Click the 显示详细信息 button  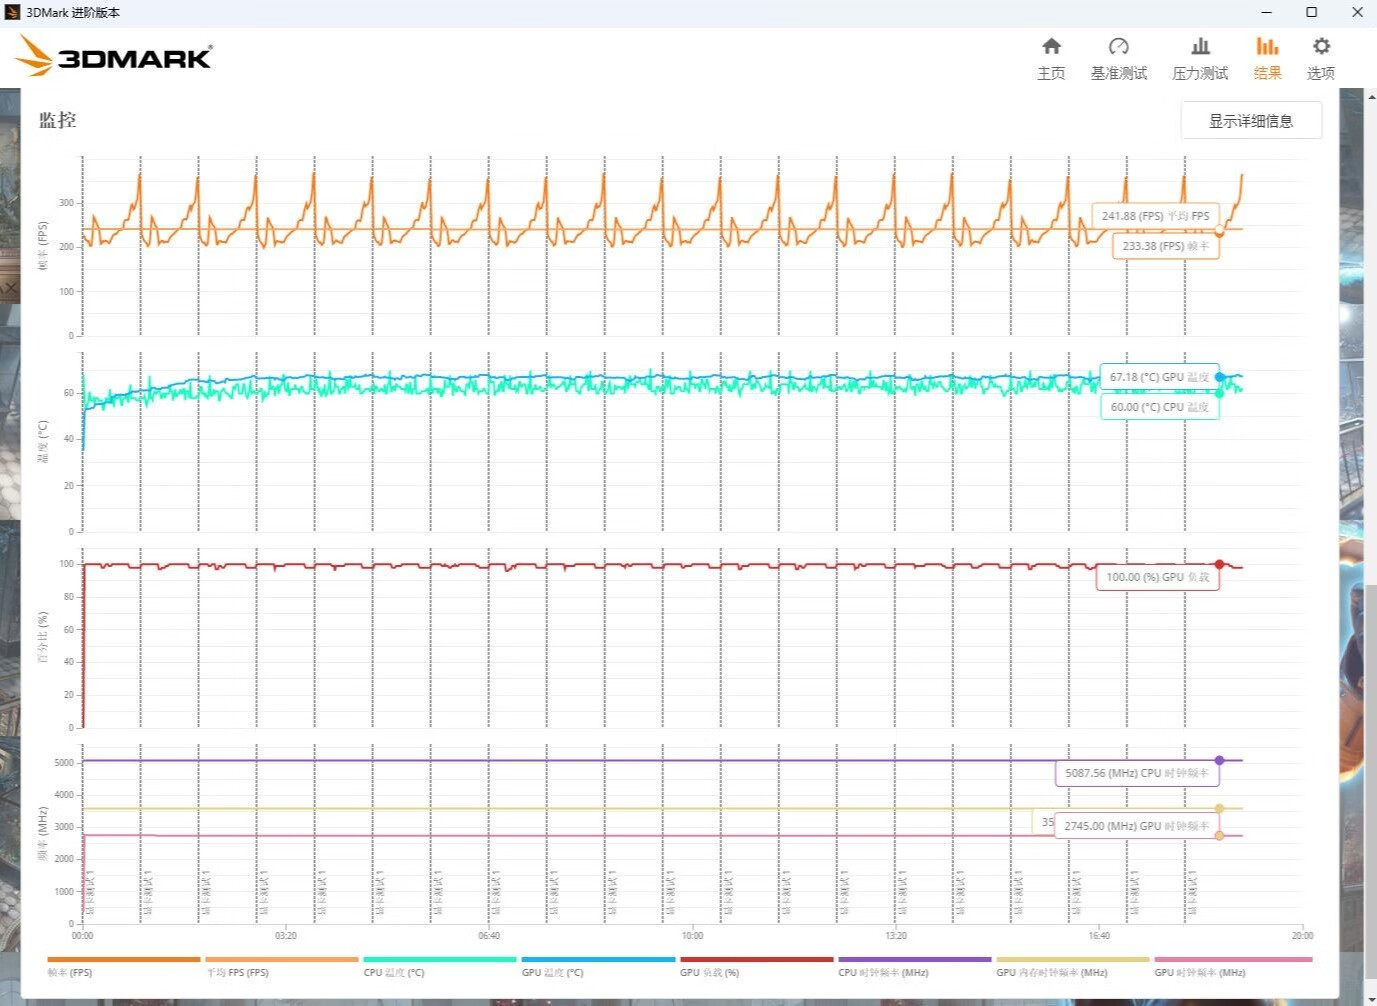click(1251, 121)
